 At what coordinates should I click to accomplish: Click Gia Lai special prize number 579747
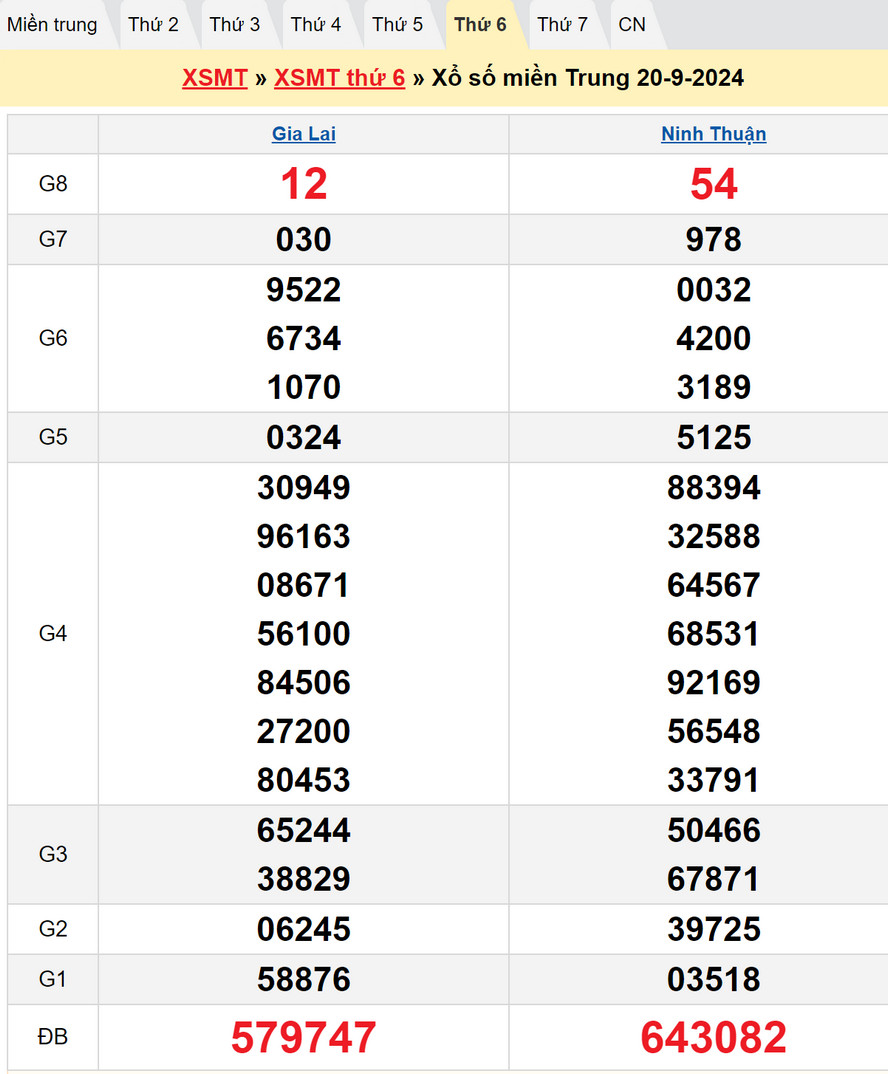[304, 1038]
